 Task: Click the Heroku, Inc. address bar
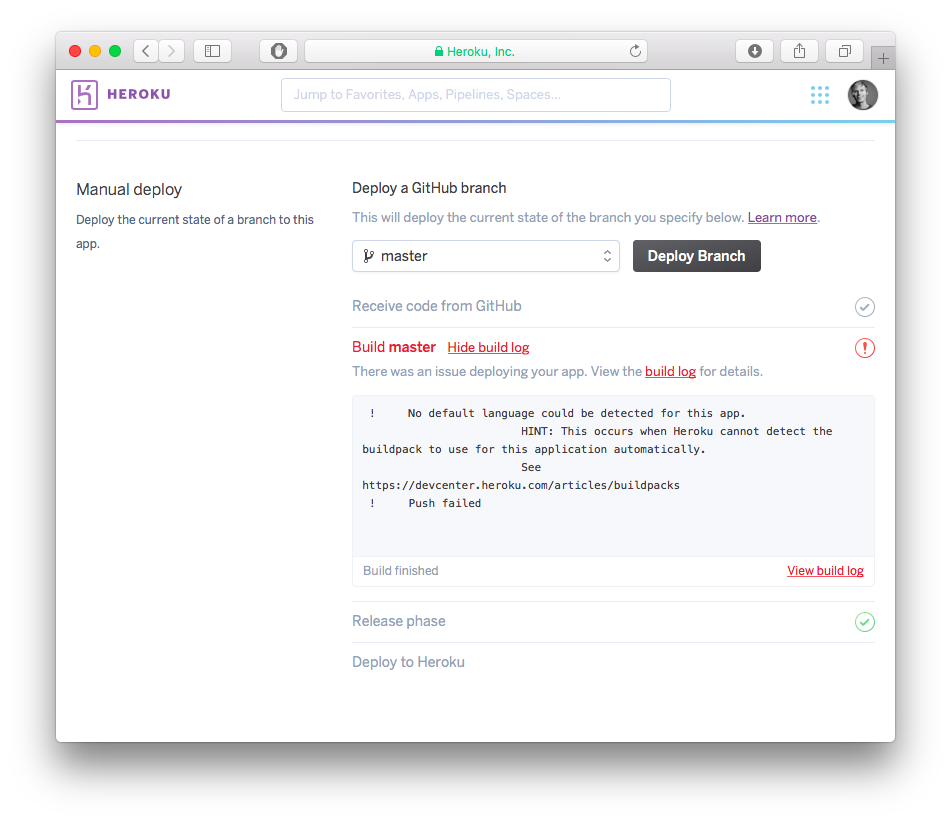(x=476, y=51)
